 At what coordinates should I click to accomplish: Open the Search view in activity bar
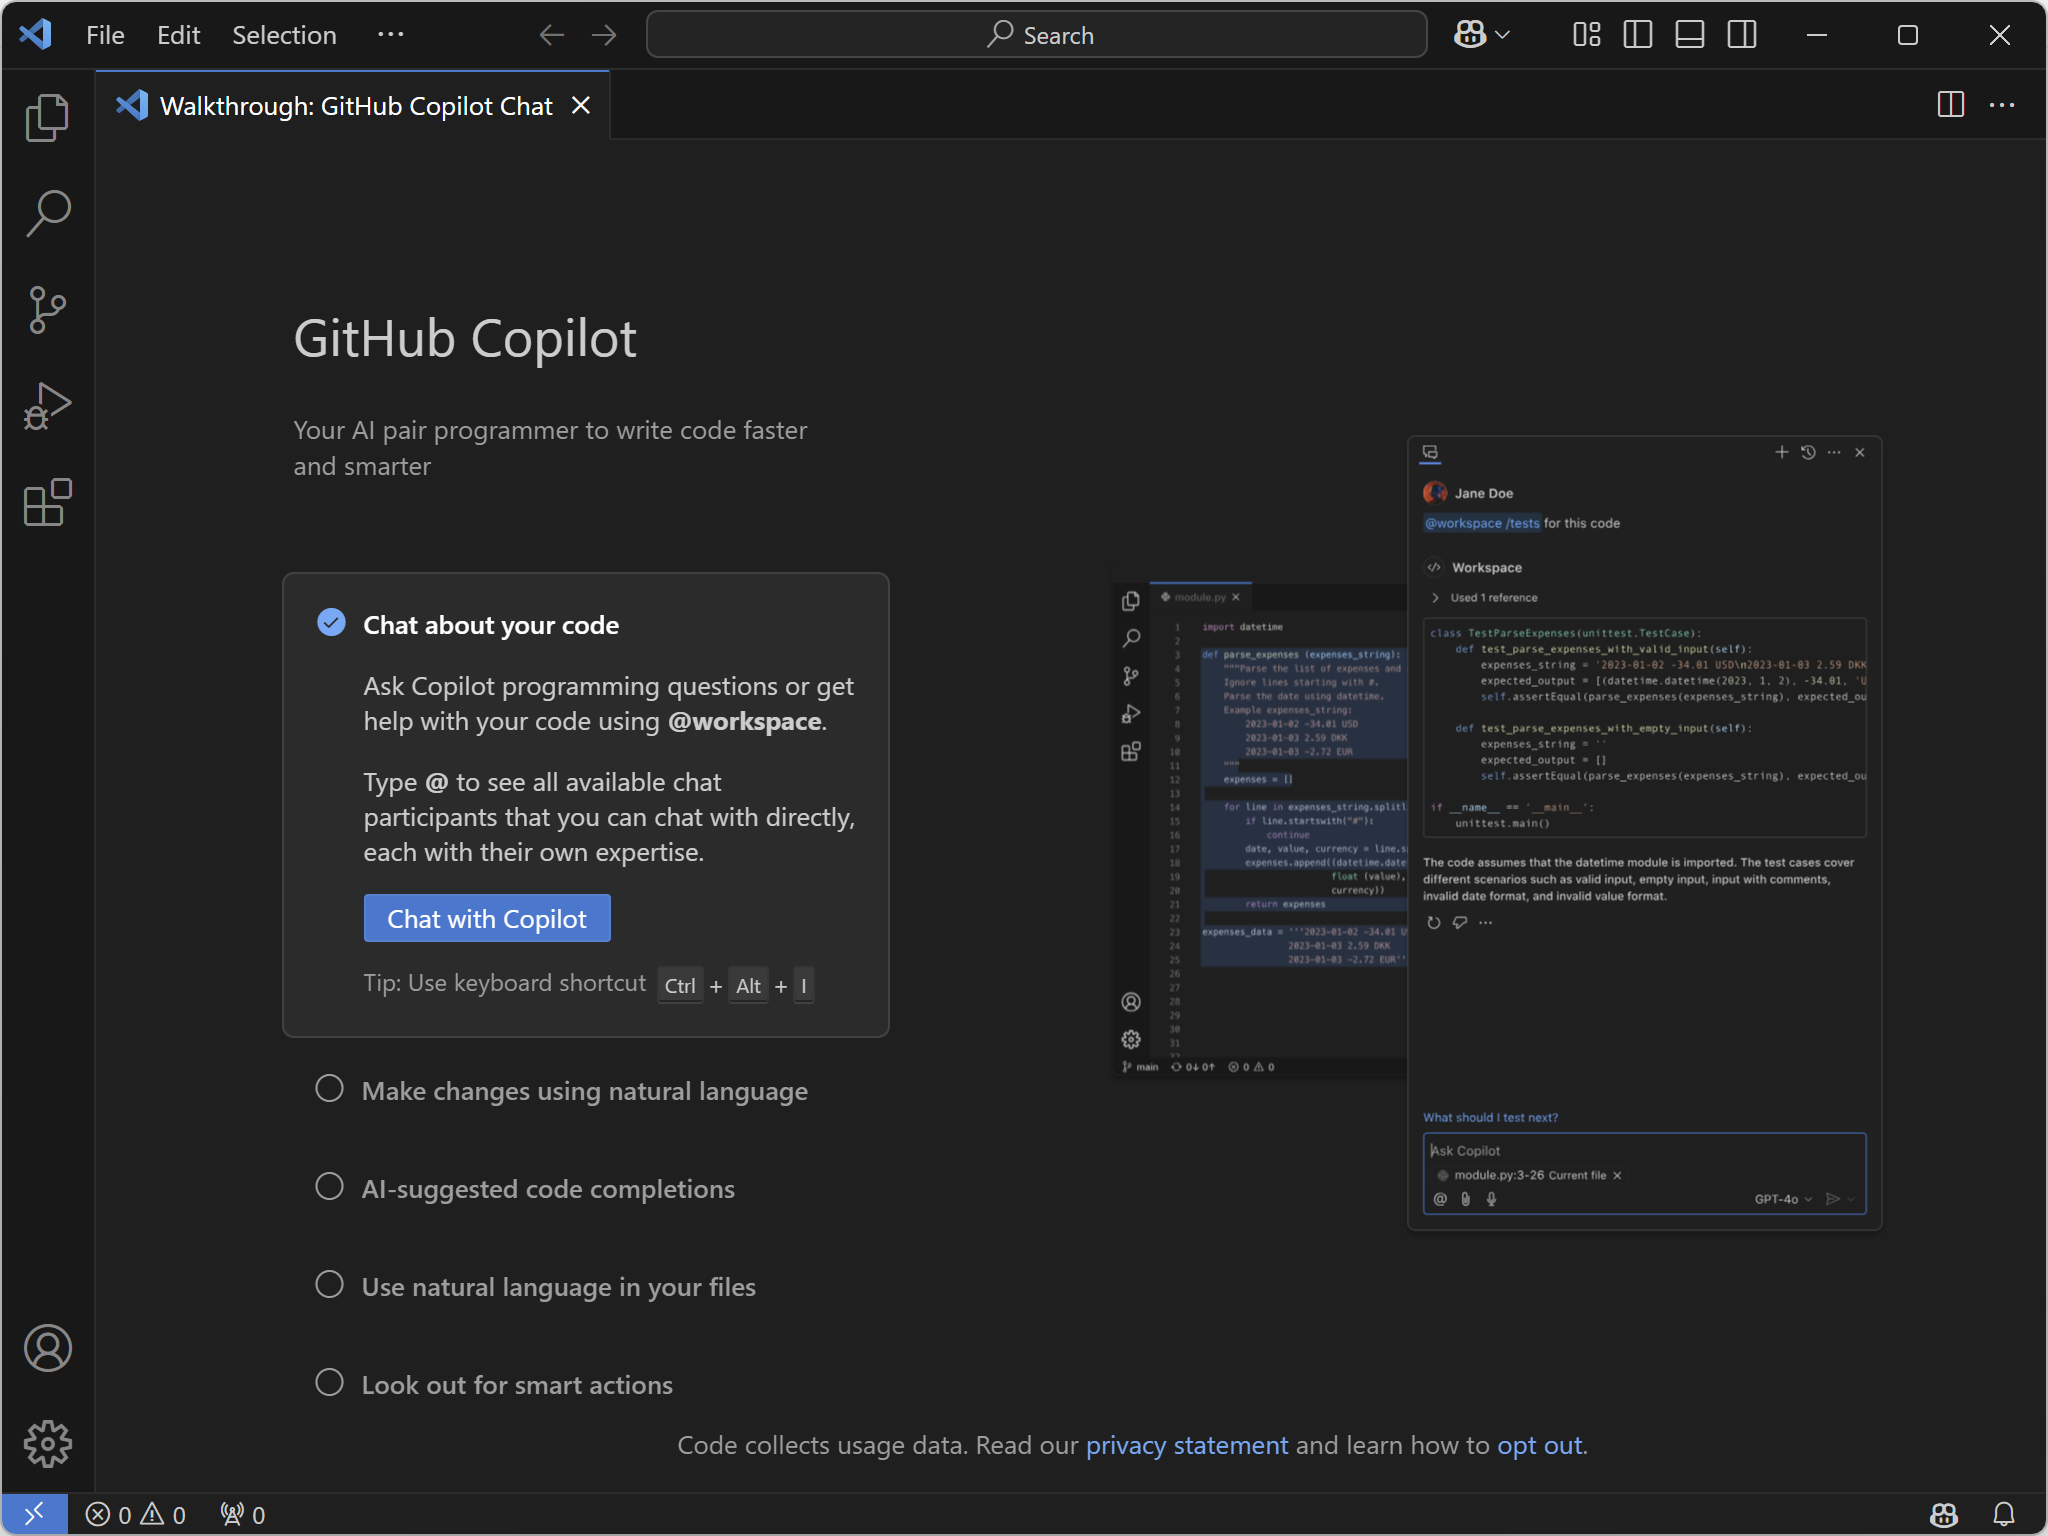coord(47,214)
